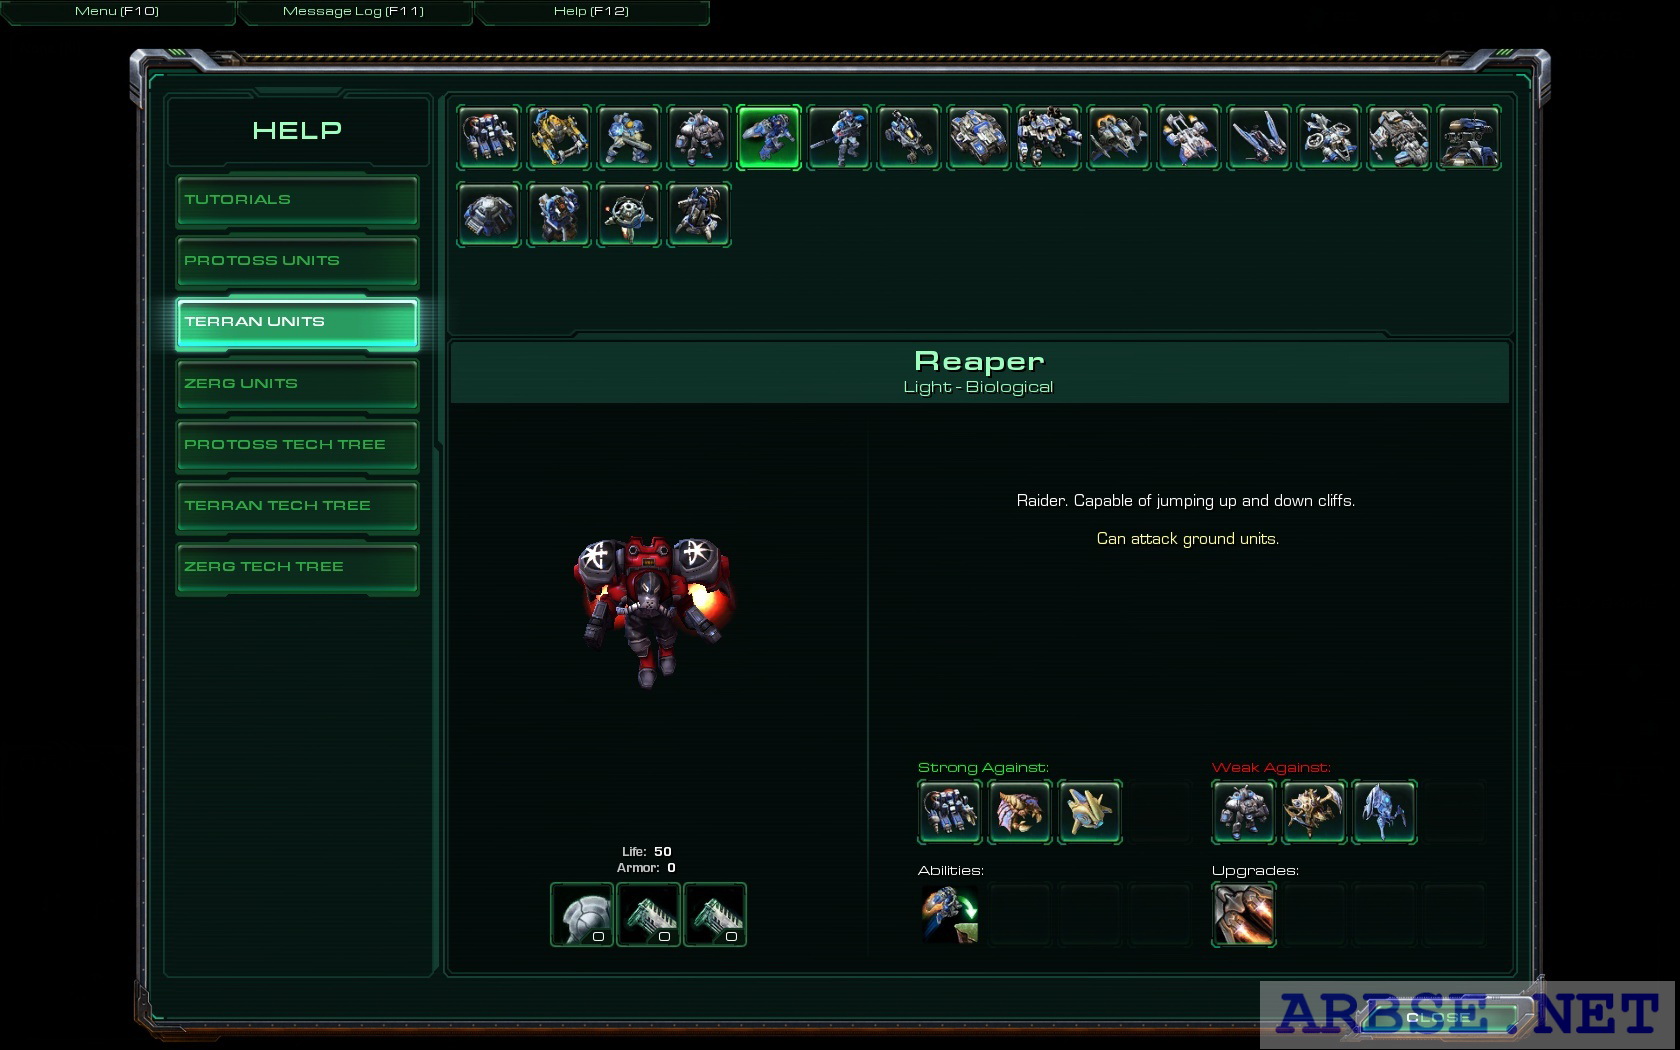Click SCV icon under Strong Against
1680x1050 pixels.
click(949, 812)
